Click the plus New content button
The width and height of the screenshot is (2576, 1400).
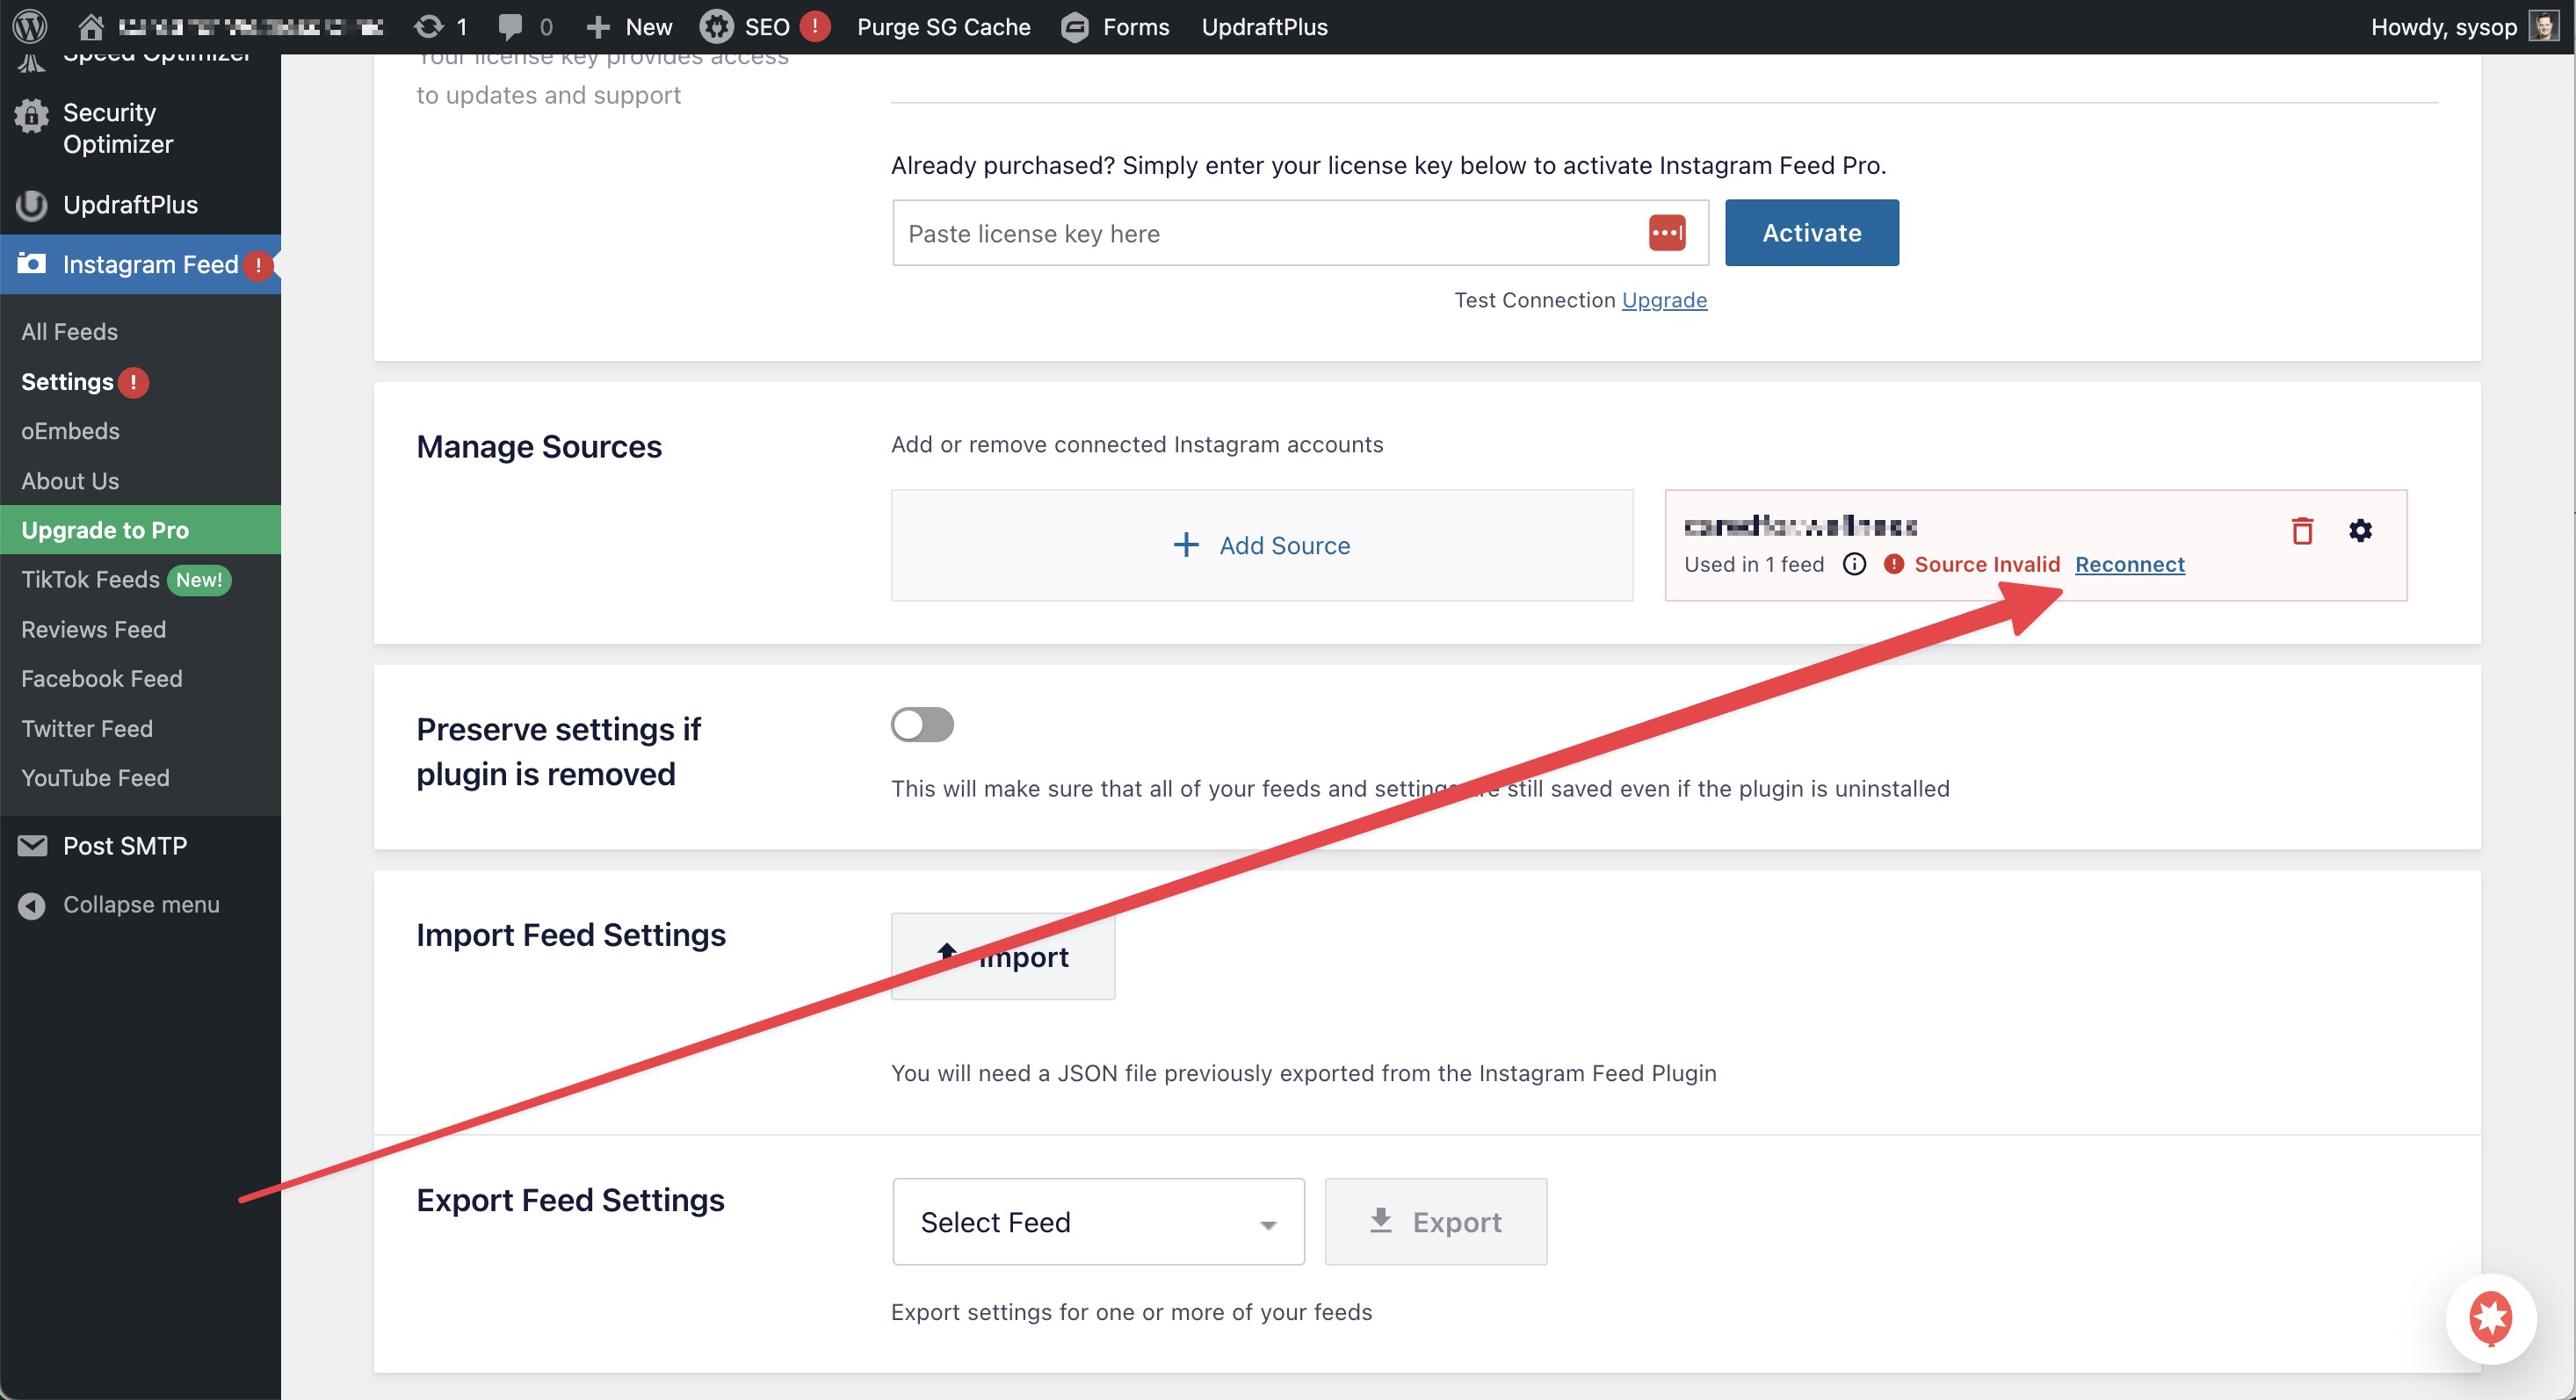[628, 27]
